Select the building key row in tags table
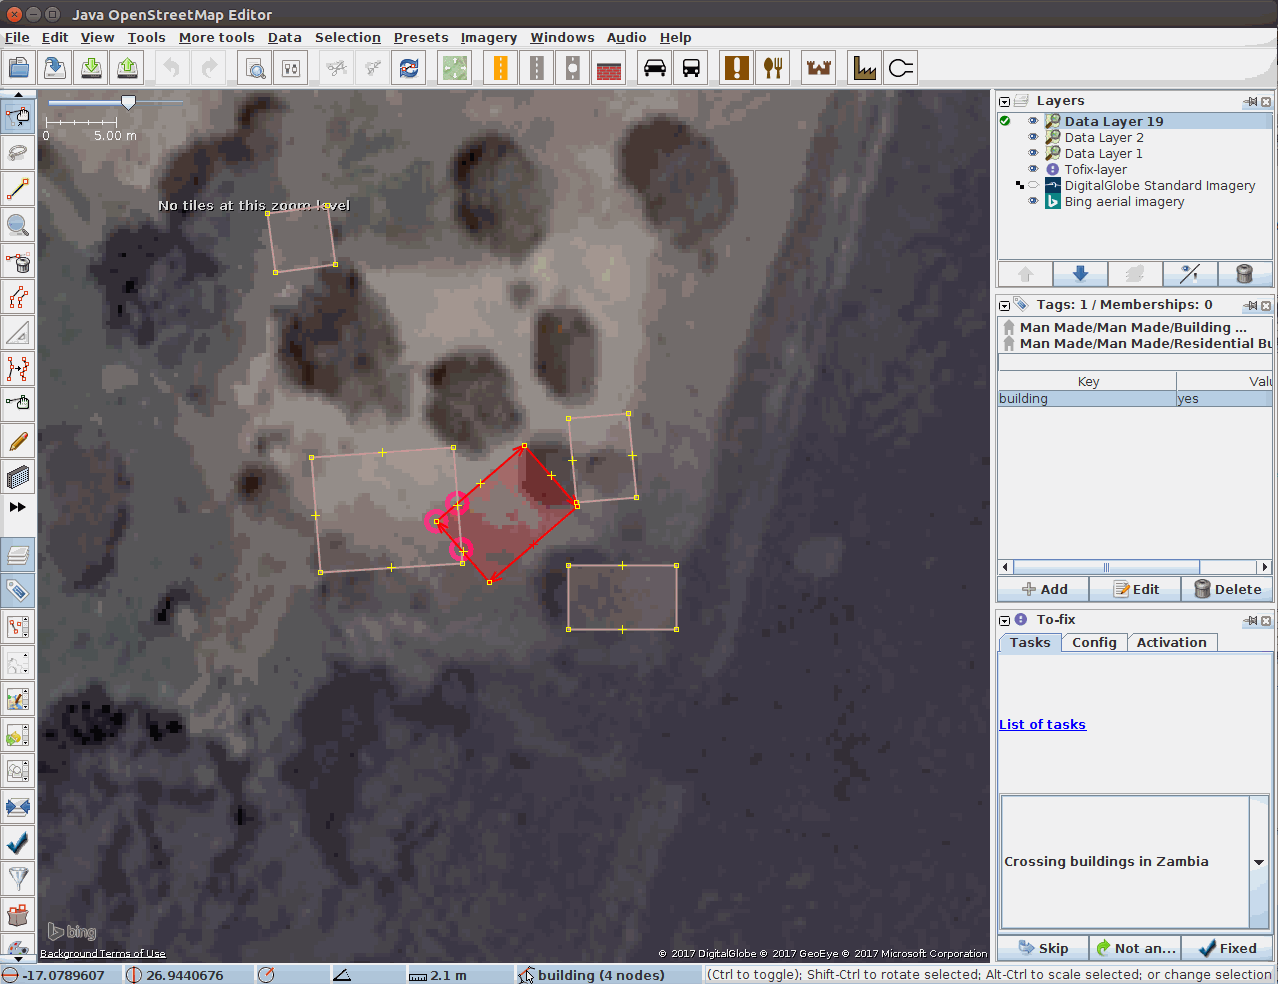The height and width of the screenshot is (984, 1278). [x=1135, y=398]
